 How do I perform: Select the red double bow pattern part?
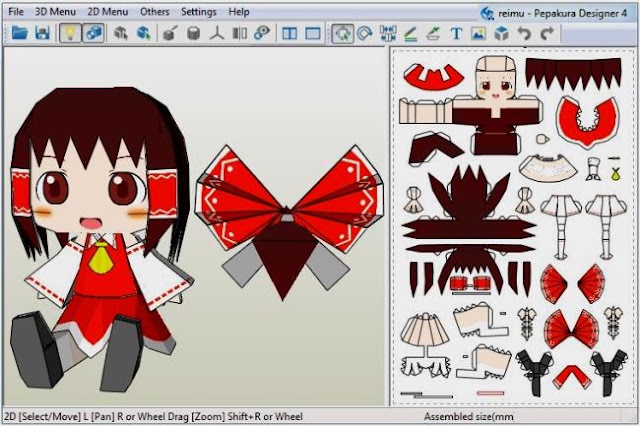[571, 327]
